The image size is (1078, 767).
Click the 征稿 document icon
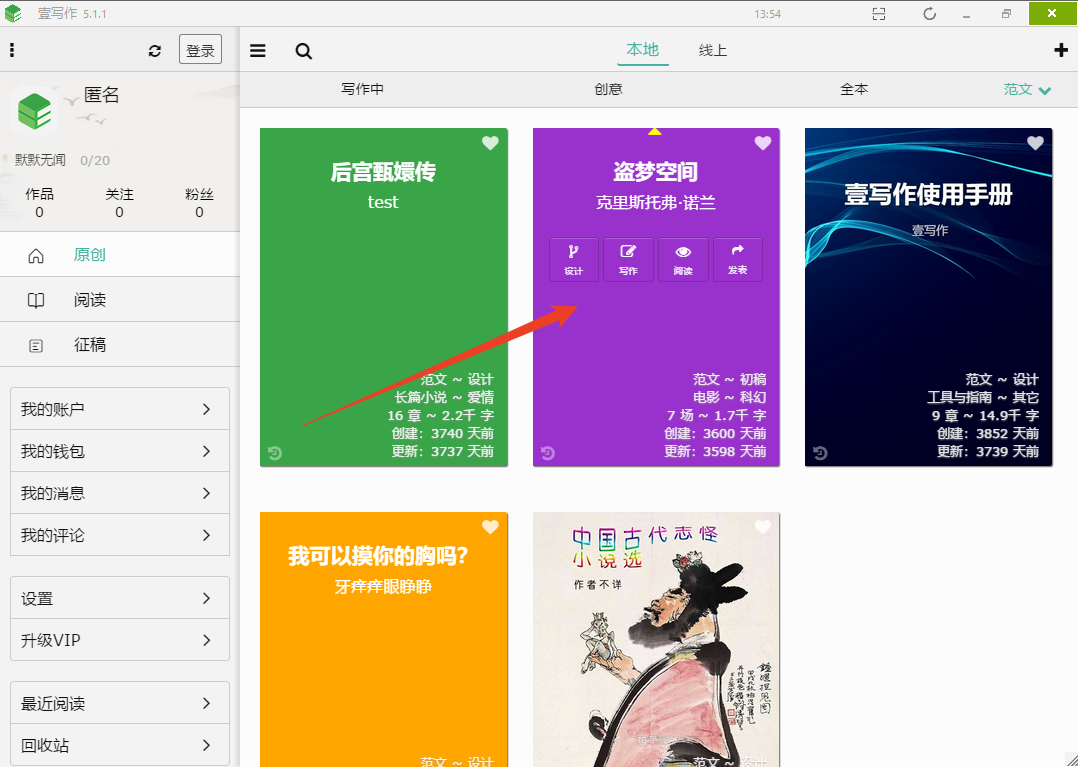[36, 346]
